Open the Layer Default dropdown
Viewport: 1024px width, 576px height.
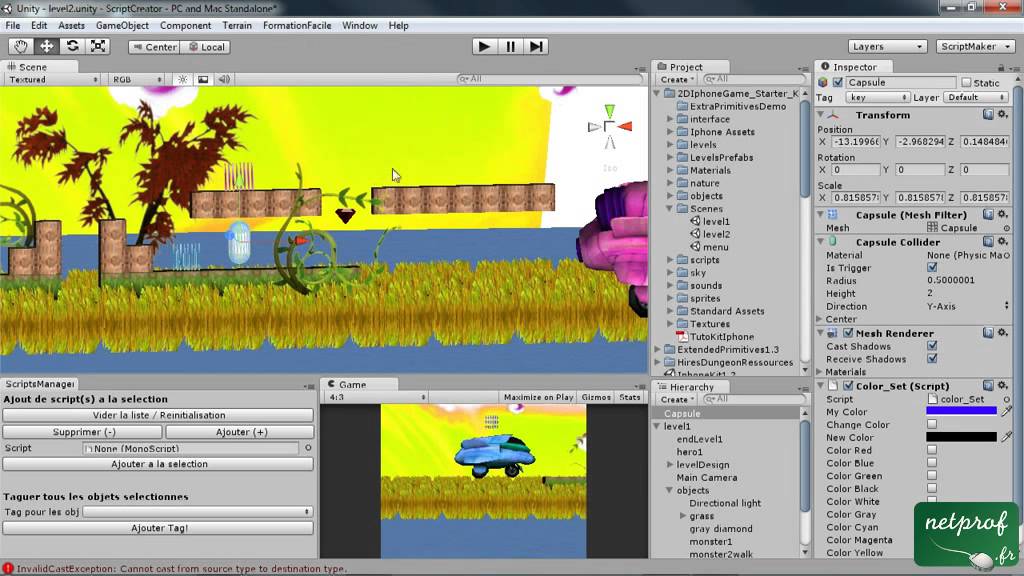point(976,97)
